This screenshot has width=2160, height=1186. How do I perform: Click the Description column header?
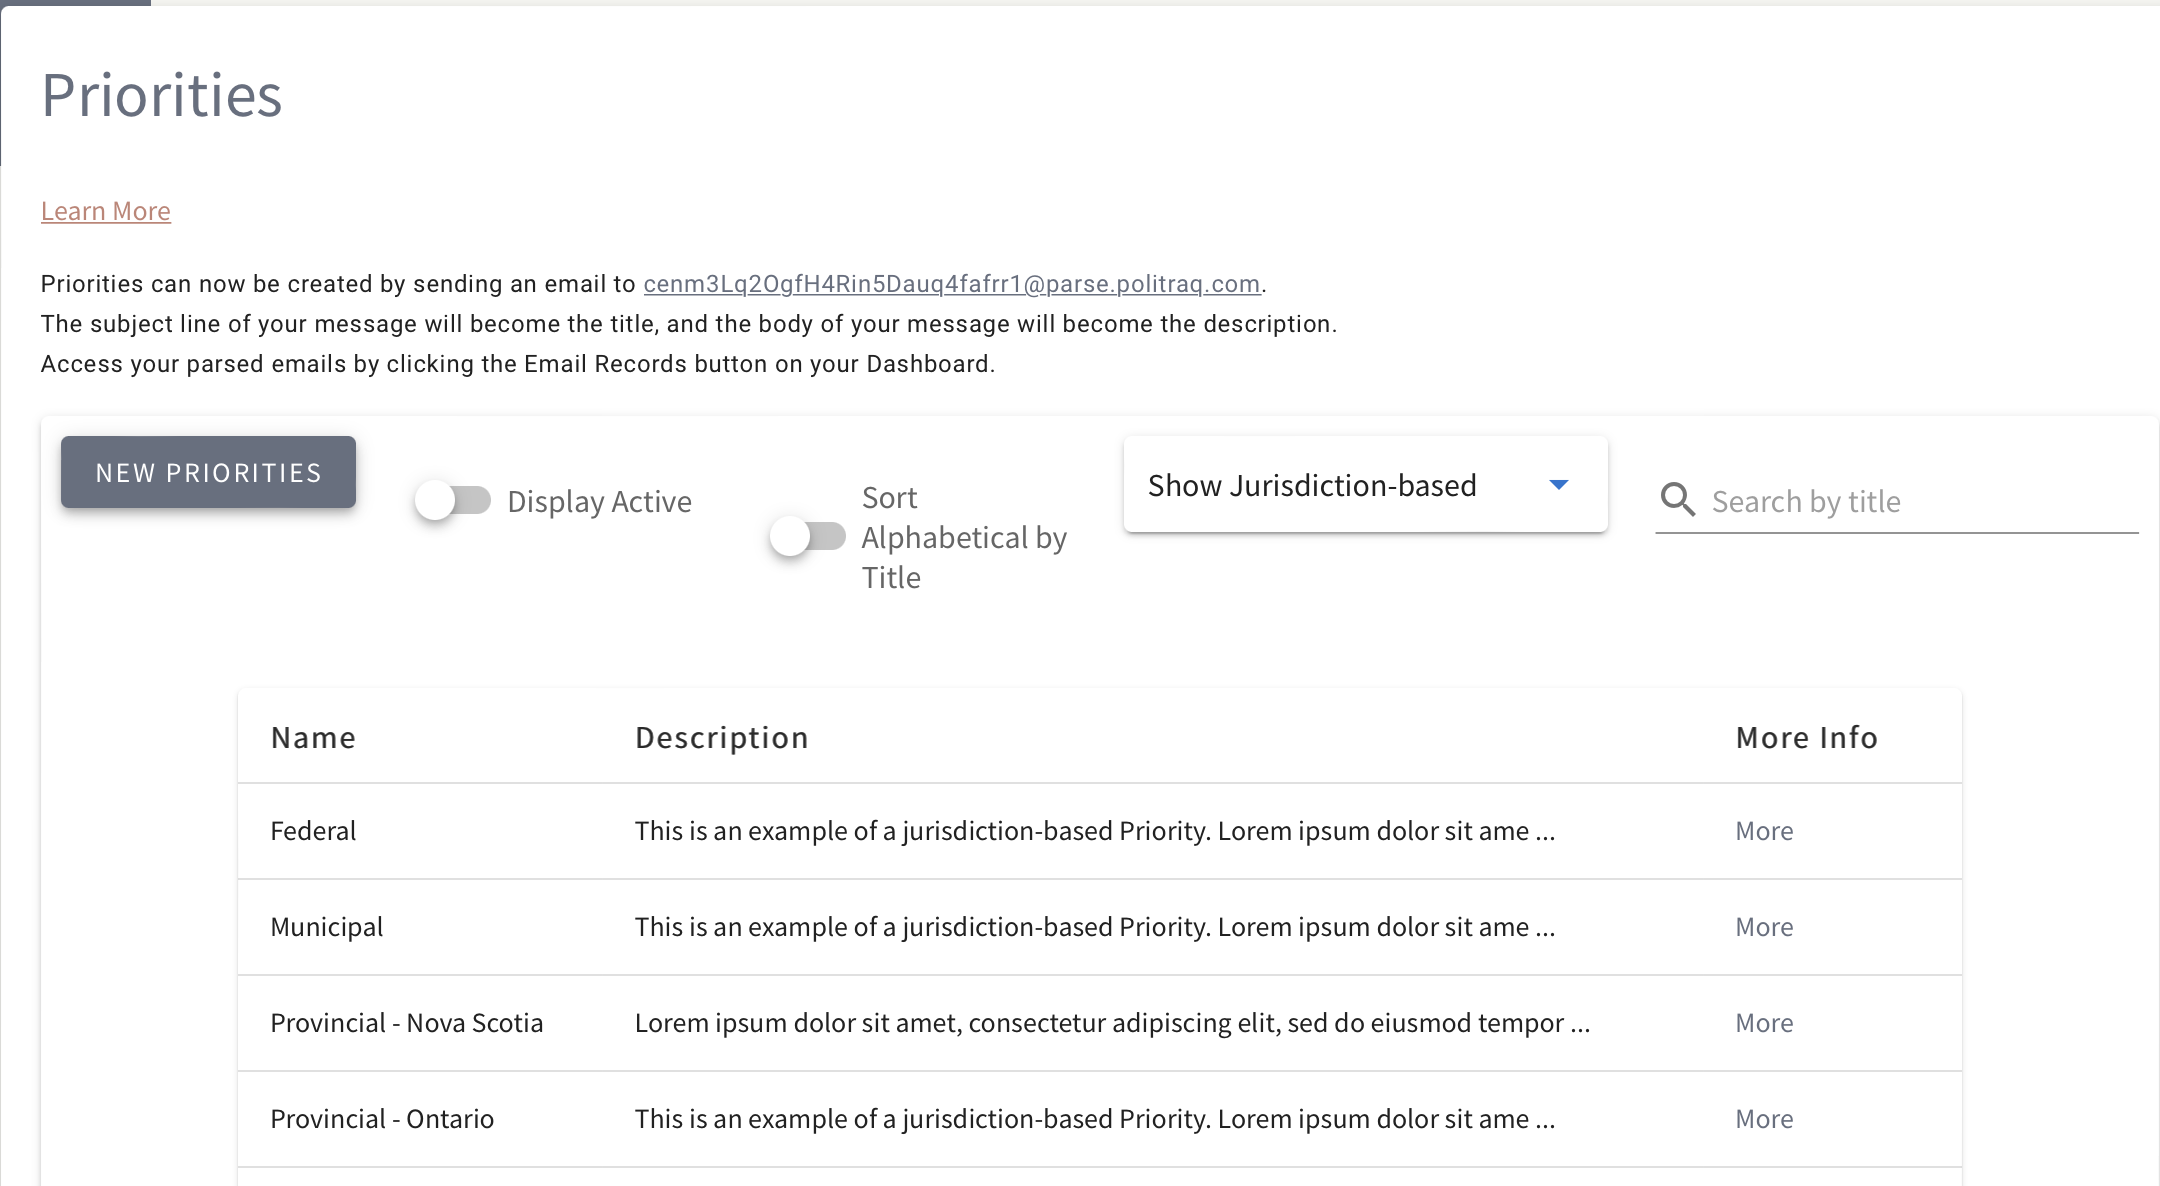[721, 738]
